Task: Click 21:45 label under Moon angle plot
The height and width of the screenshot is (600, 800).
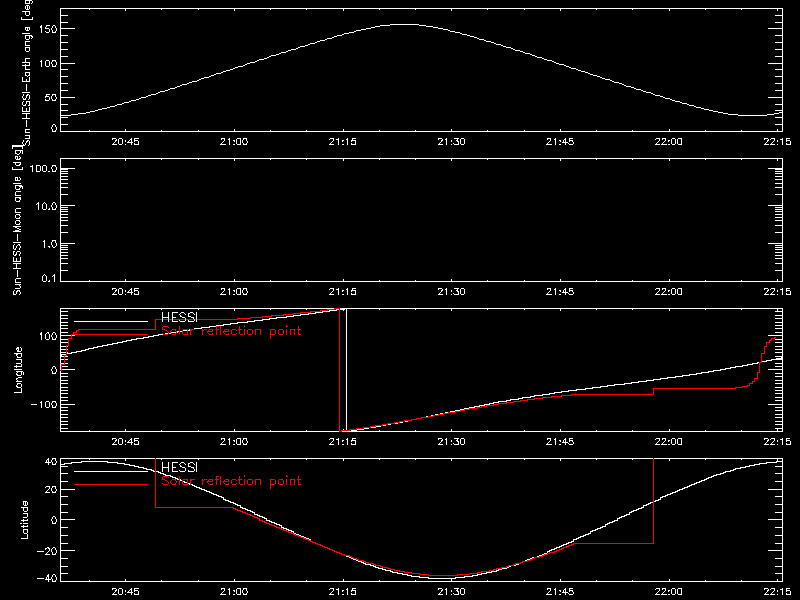Action: point(560,292)
